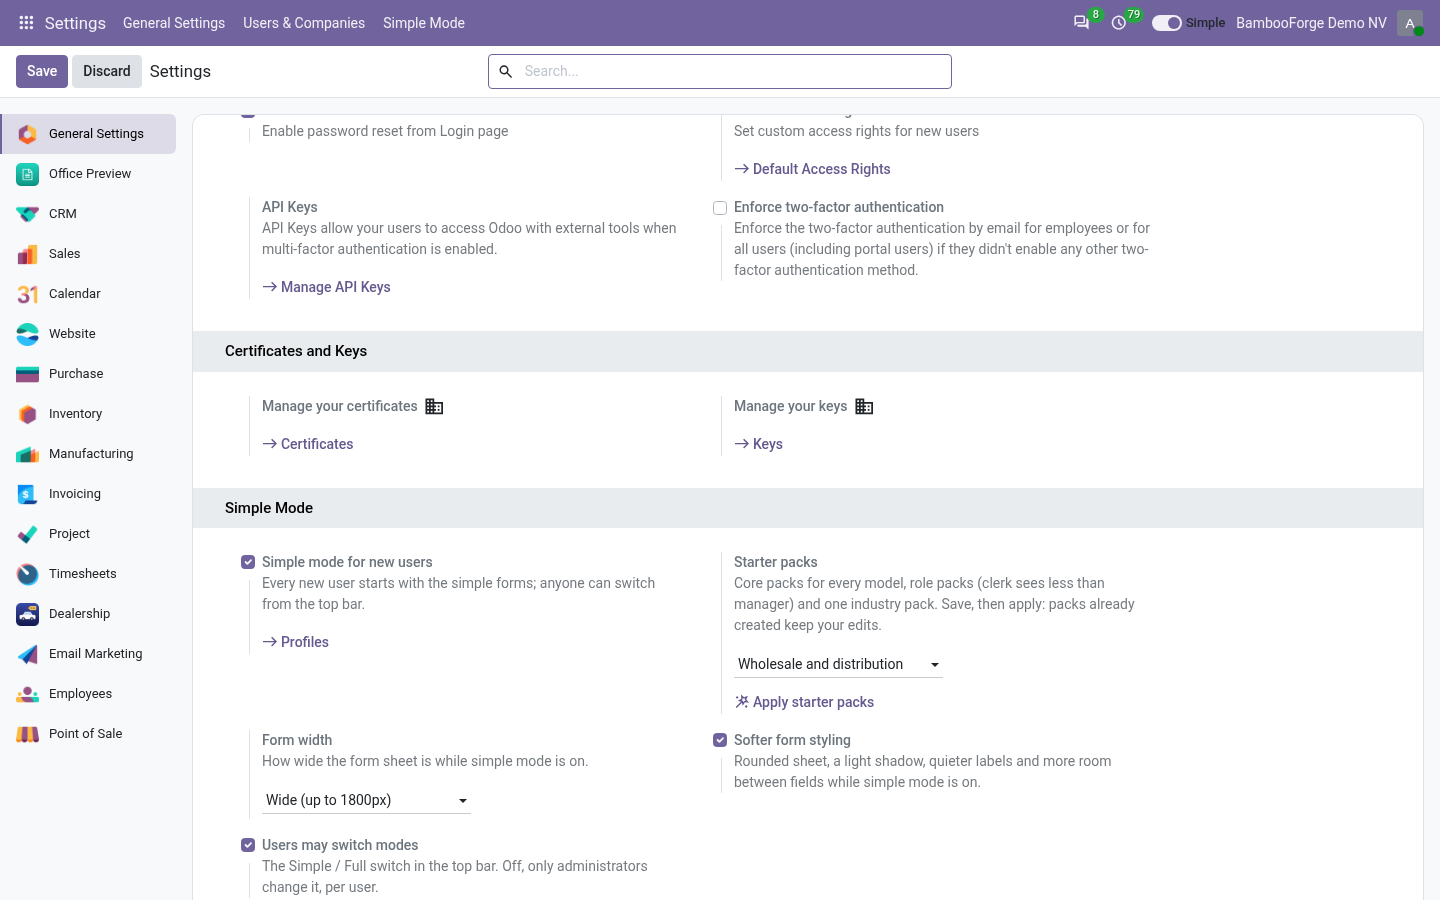Open Manufacturing settings in sidebar
This screenshot has width=1440, height=900.
click(88, 454)
